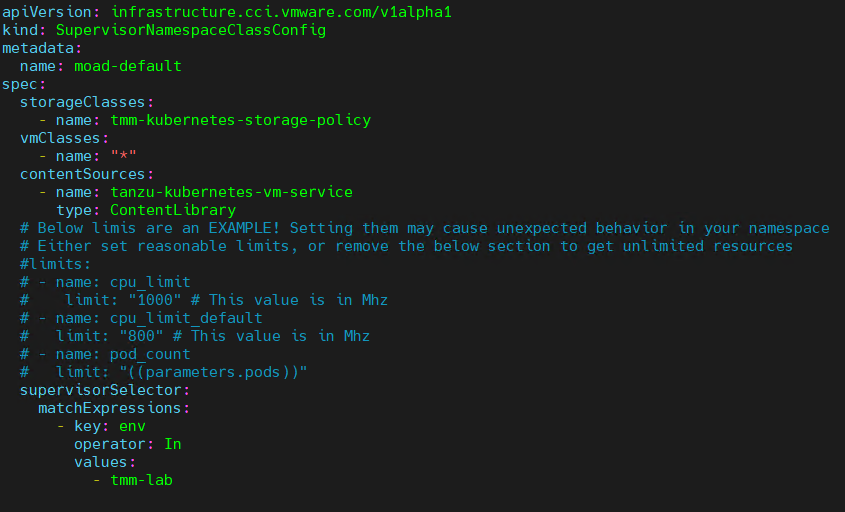Screen dimensions: 845x512
Task: Click the tmm-lab value on the last line
Action: coord(141,480)
